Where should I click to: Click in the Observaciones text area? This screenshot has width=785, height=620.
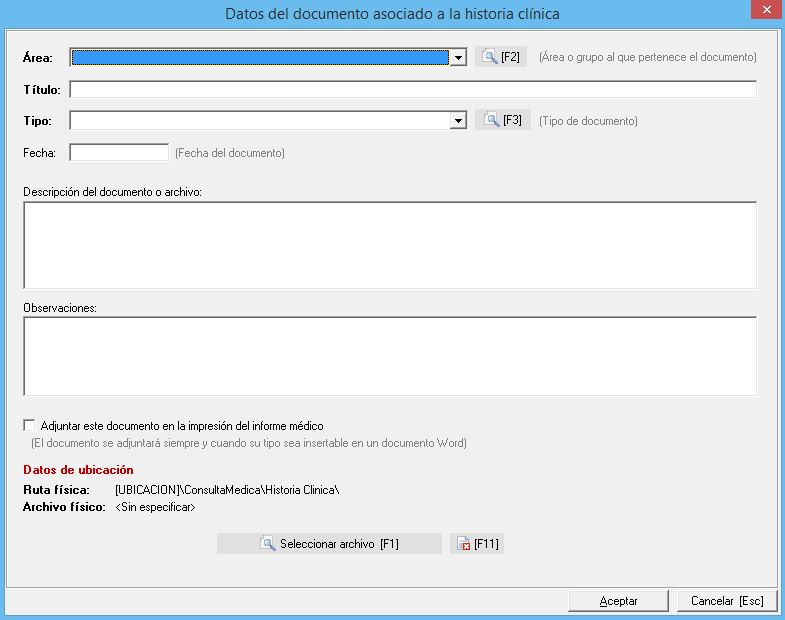[x=390, y=356]
